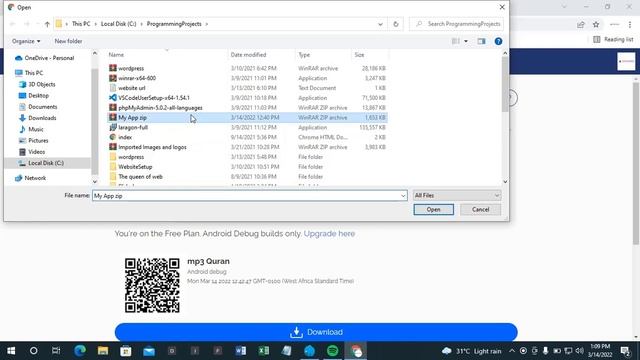Viewport: 640px width, 360px height.
Task: Open Excel from taskbar
Action: click(x=264, y=351)
